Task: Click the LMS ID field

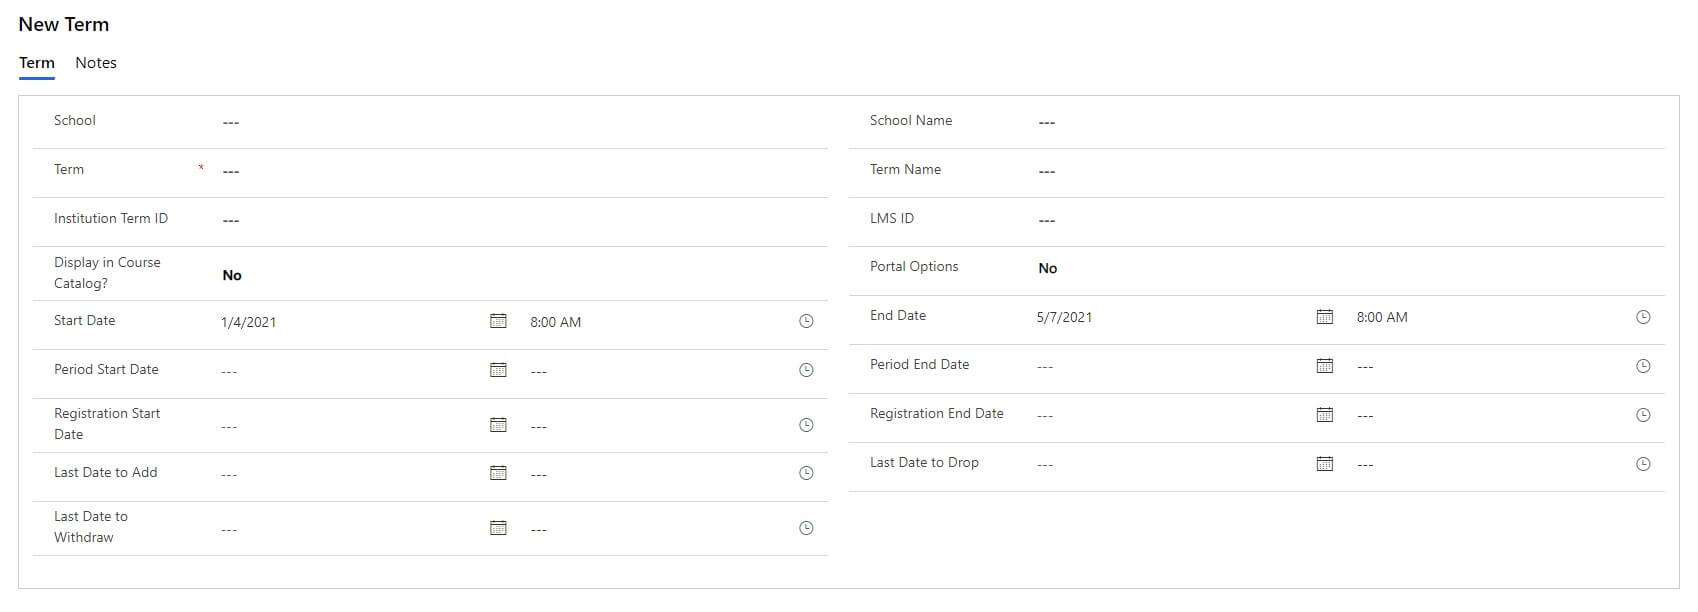Action: (1347, 220)
